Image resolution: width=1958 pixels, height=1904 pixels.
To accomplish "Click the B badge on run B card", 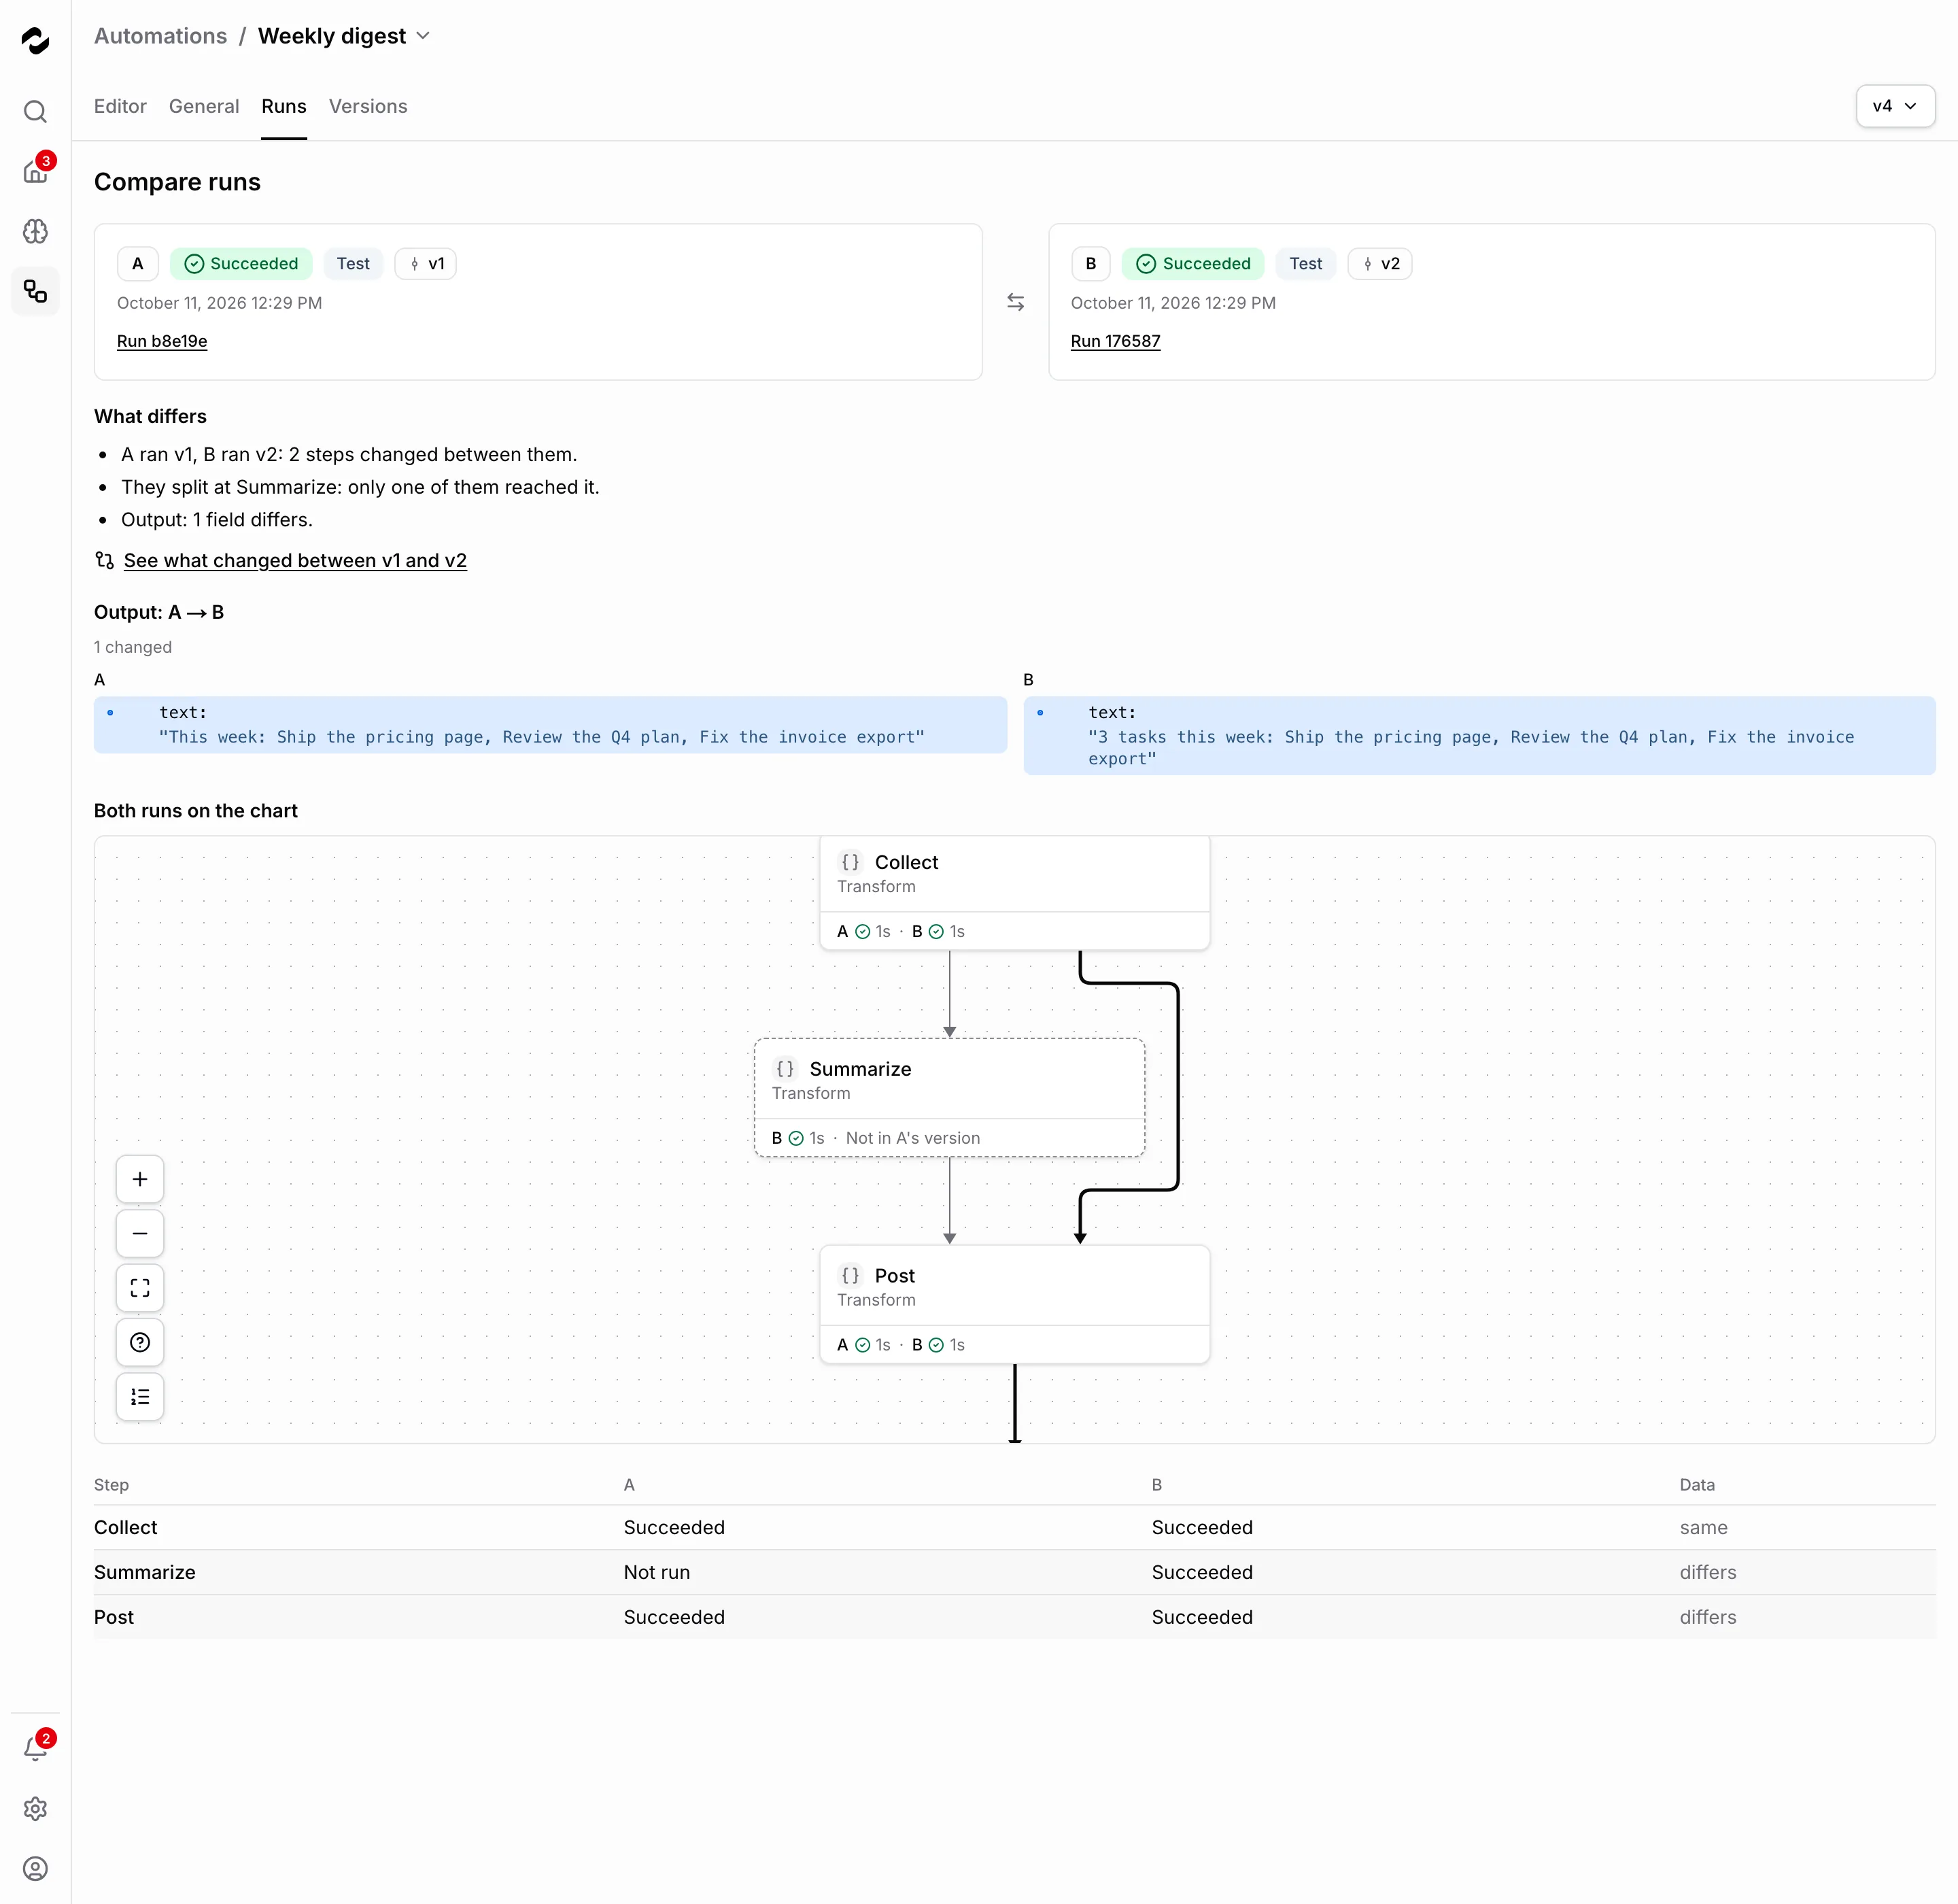I will point(1090,264).
